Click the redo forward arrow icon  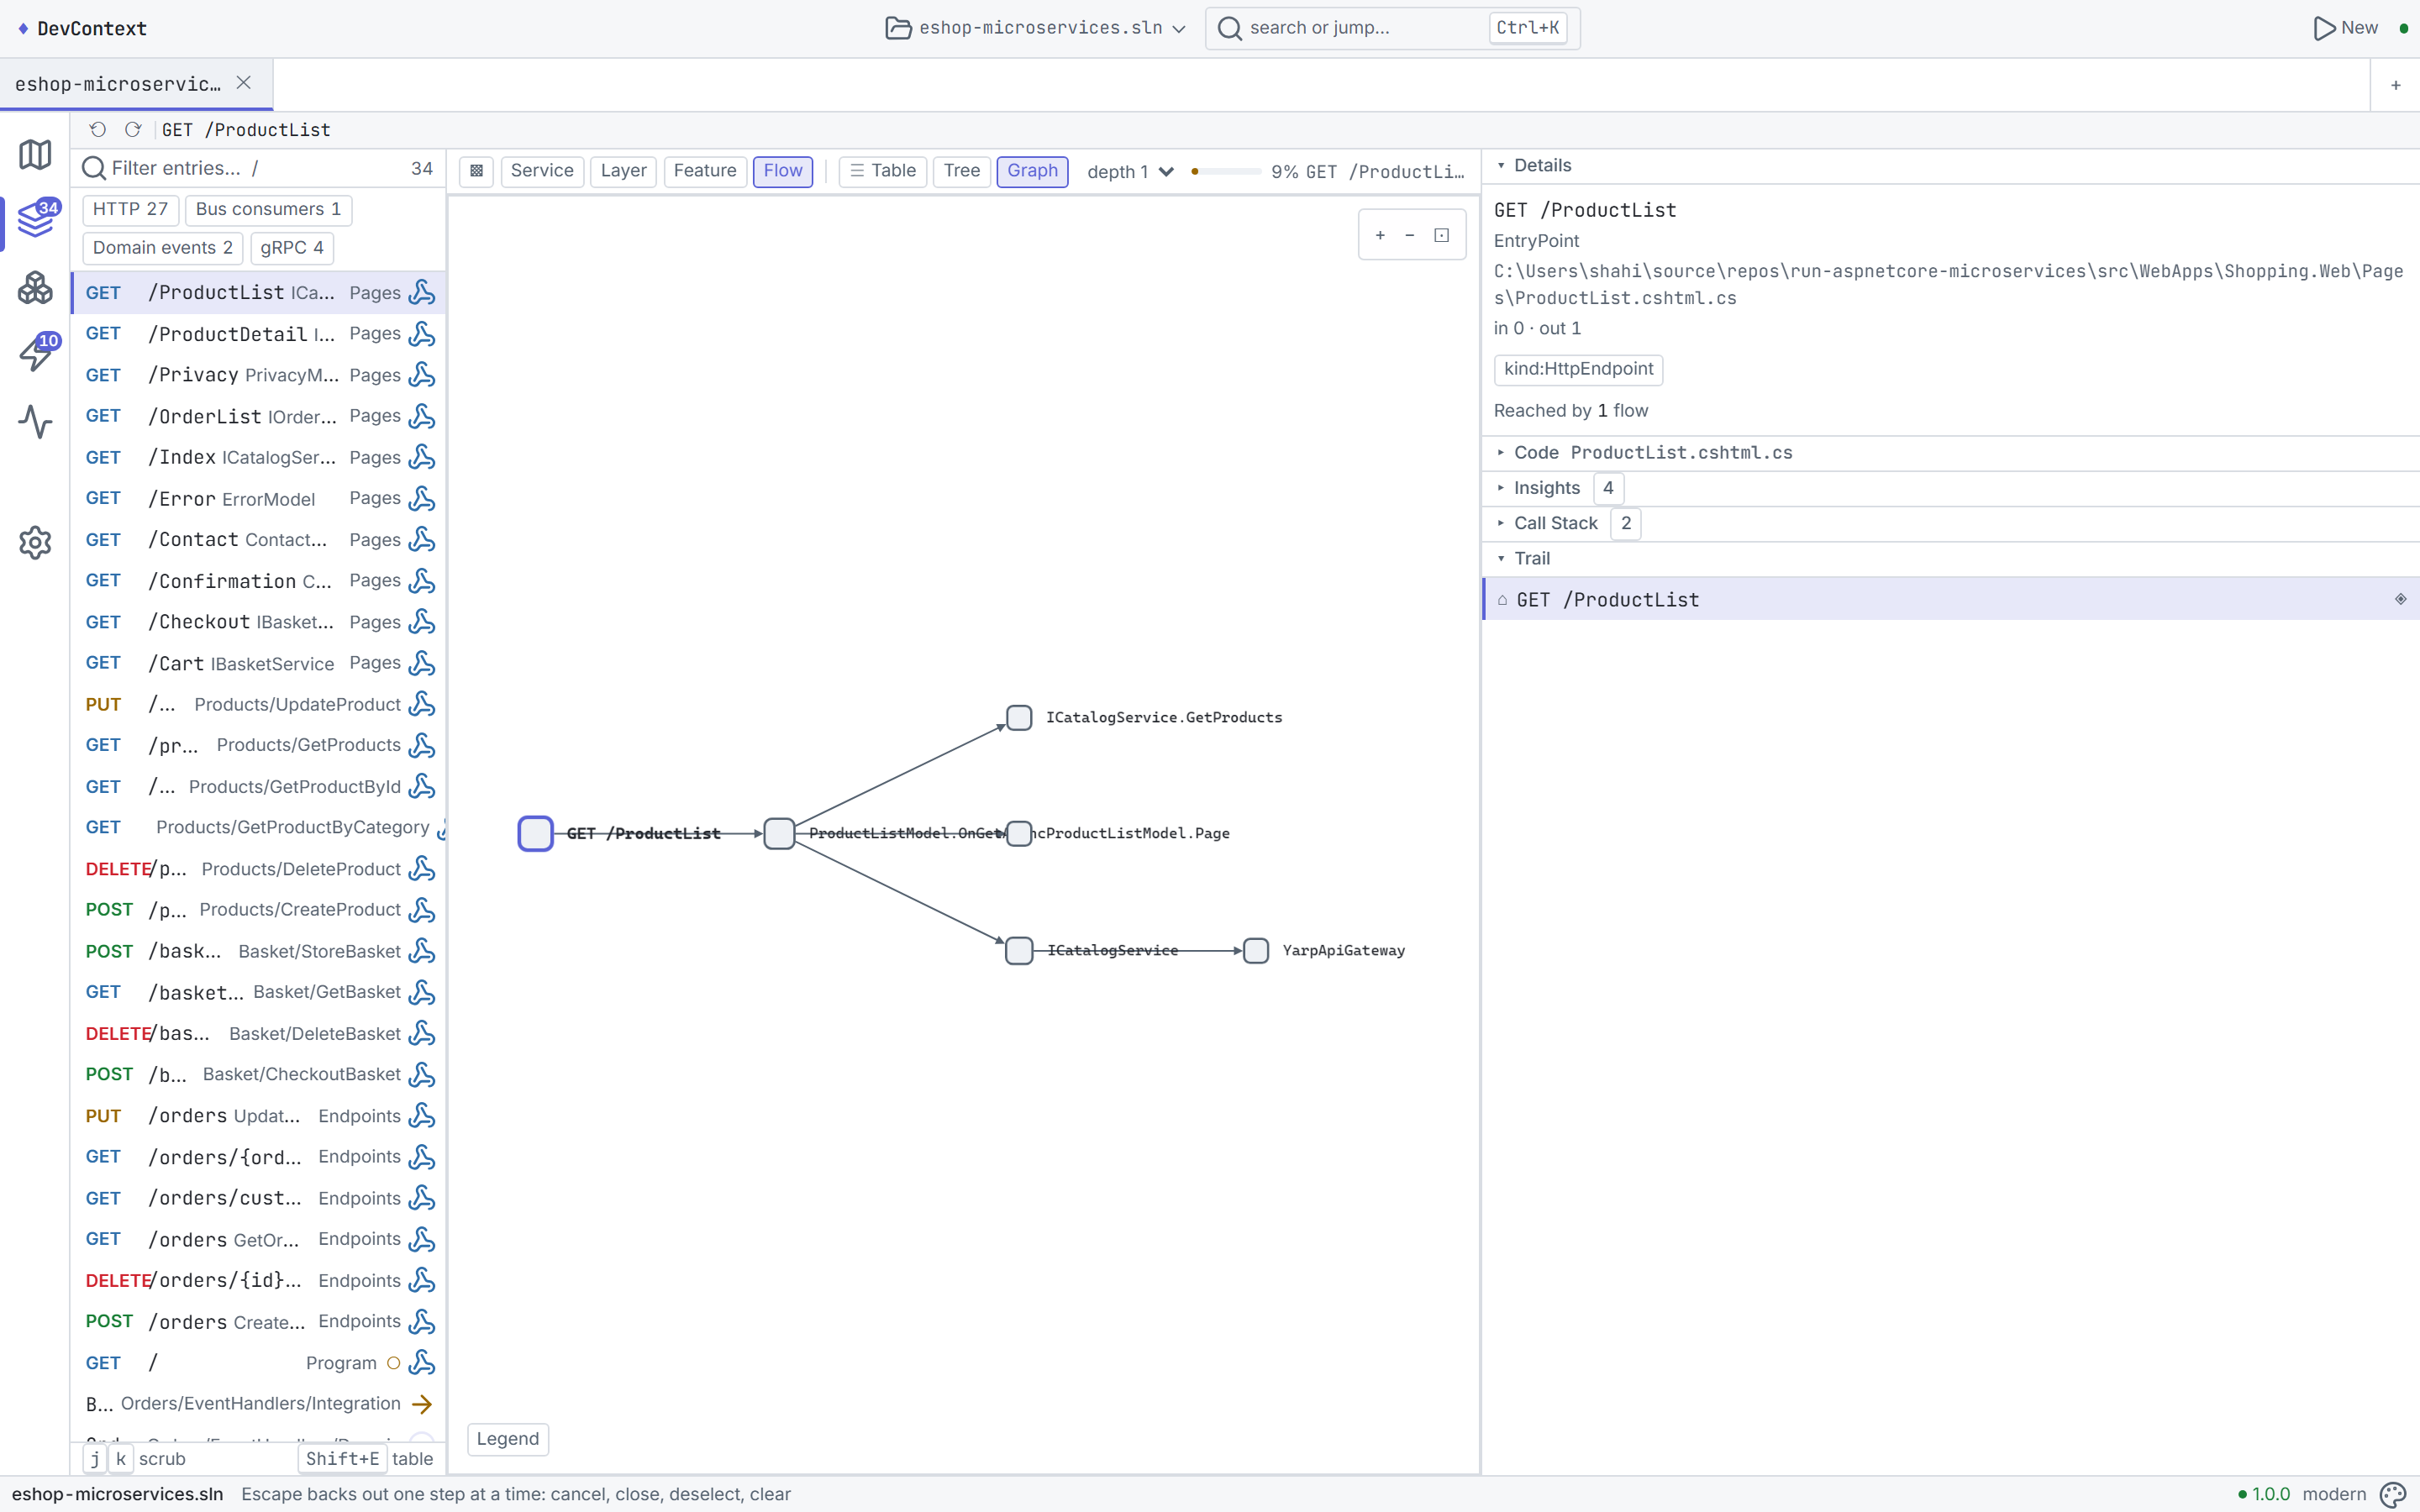[x=133, y=129]
